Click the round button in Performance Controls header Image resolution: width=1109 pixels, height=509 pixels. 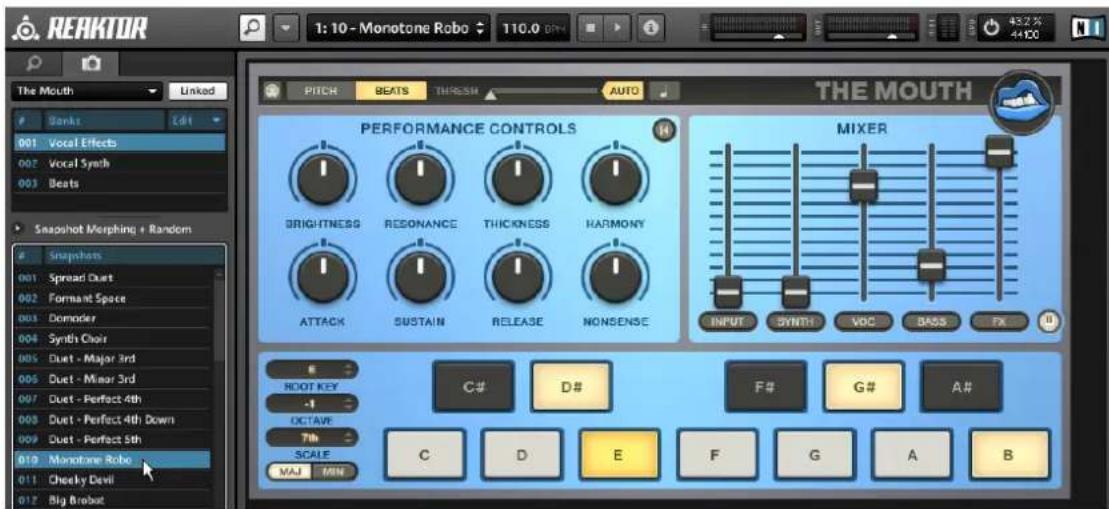coord(664,130)
